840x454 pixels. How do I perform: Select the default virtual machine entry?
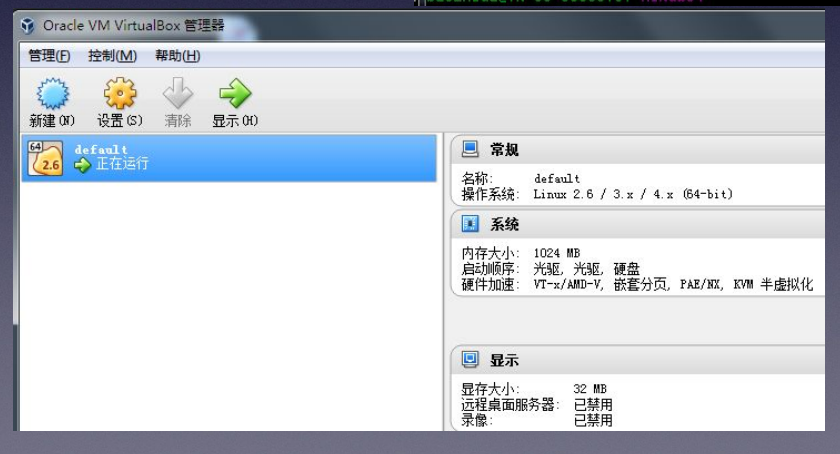(x=229, y=158)
